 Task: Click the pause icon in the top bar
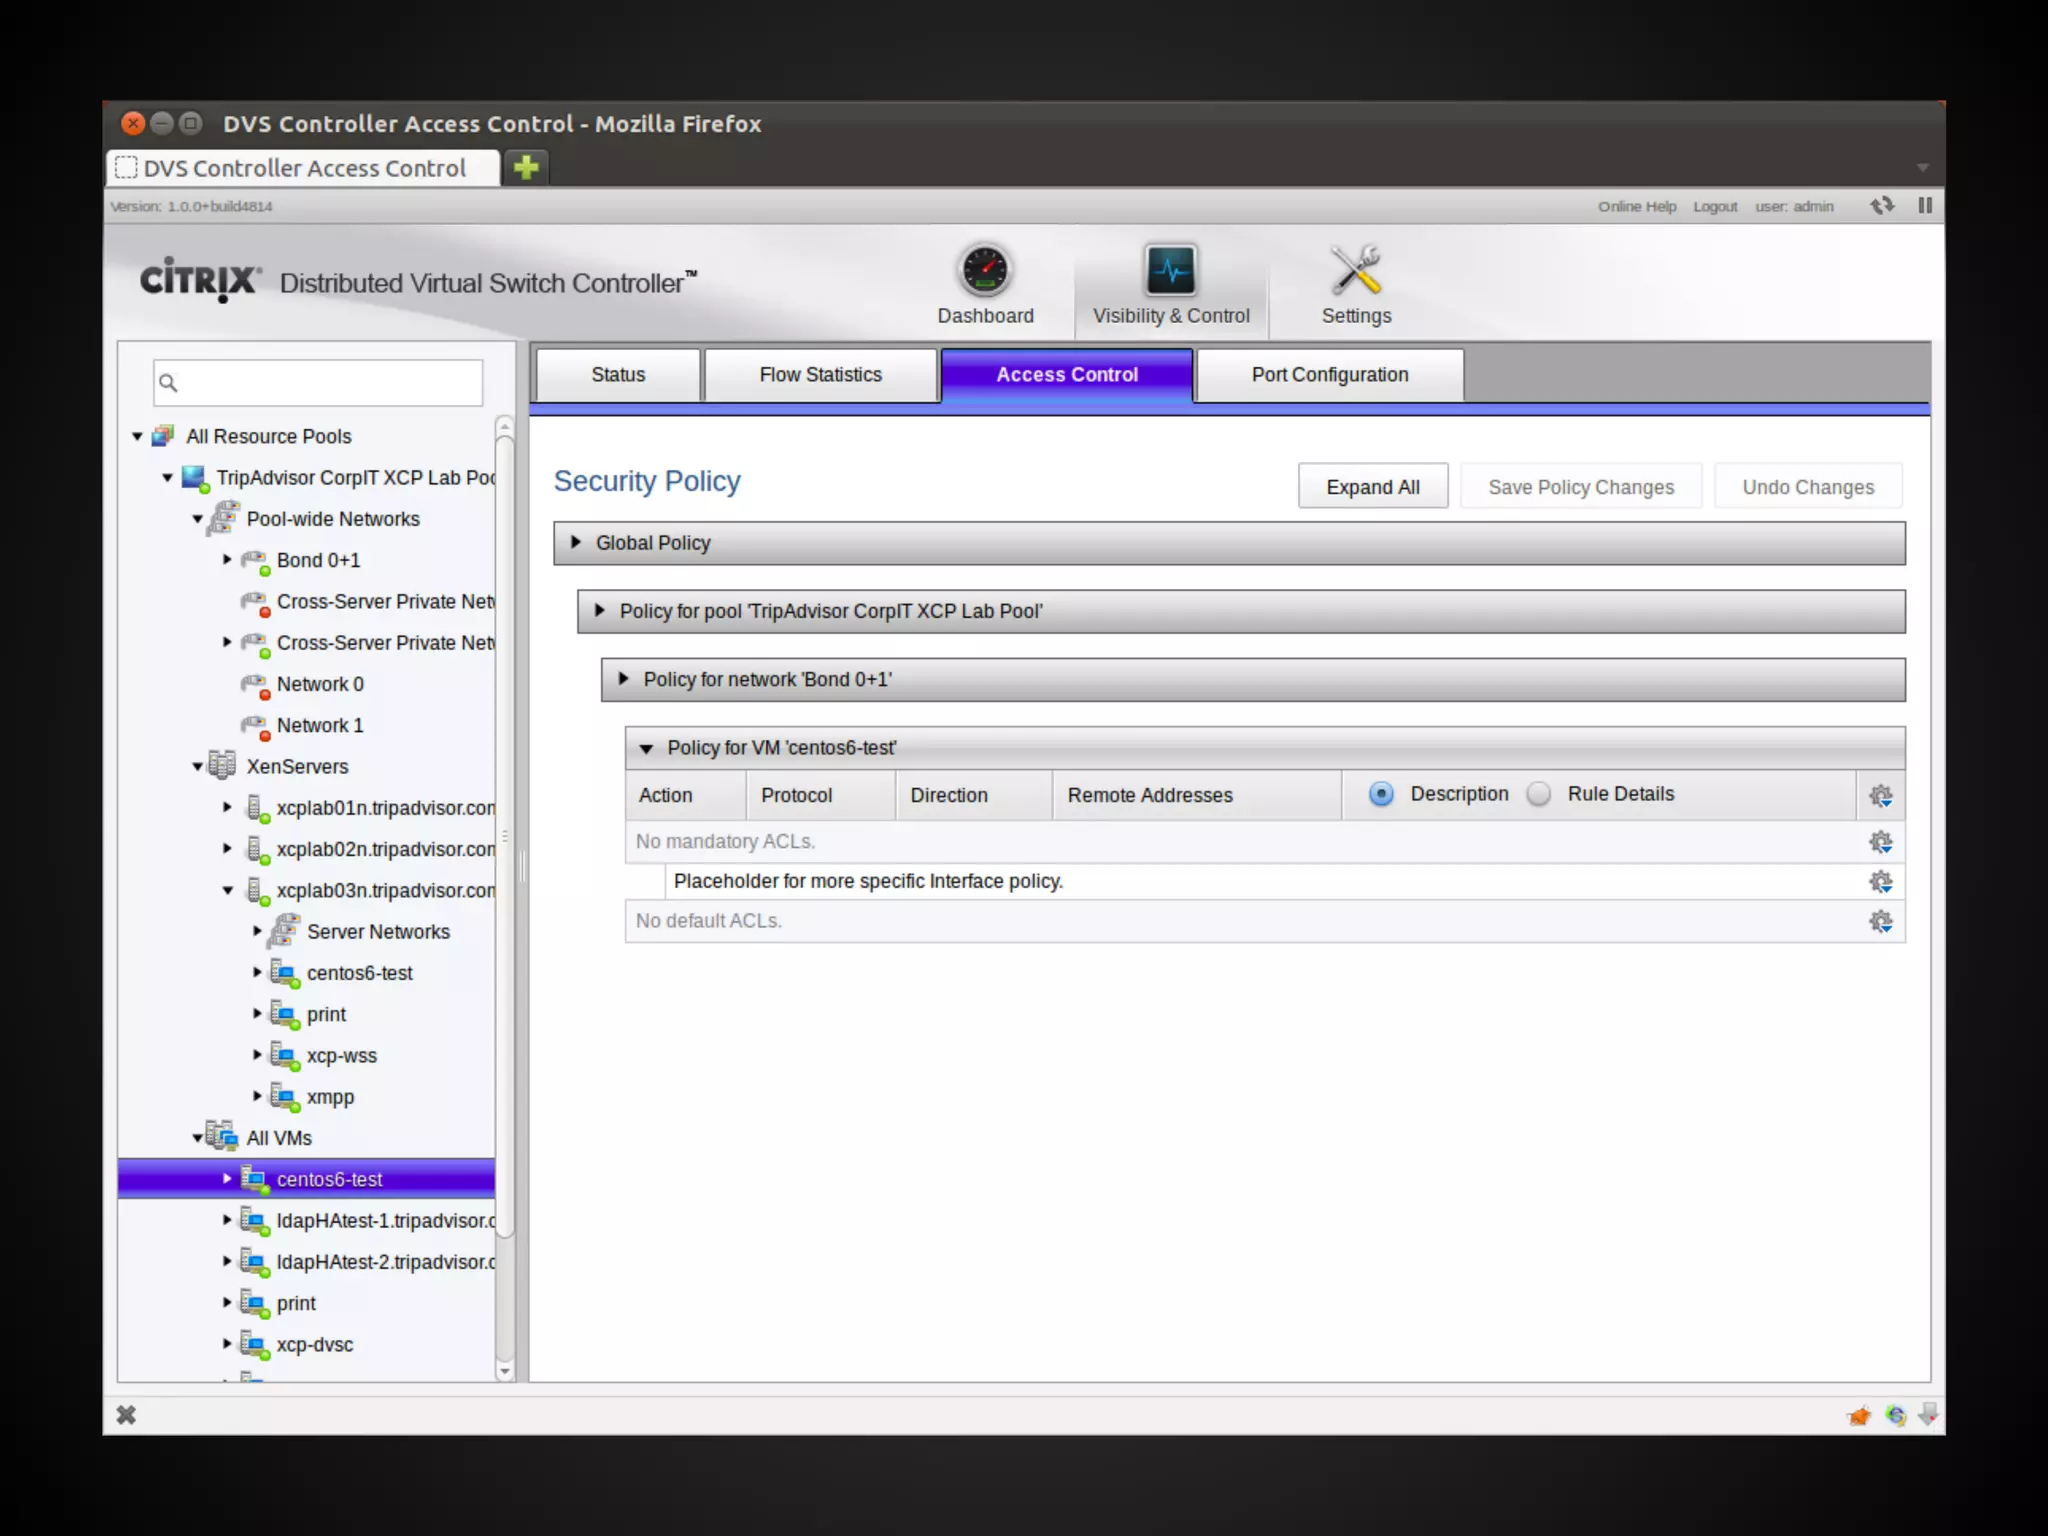[x=1925, y=205]
